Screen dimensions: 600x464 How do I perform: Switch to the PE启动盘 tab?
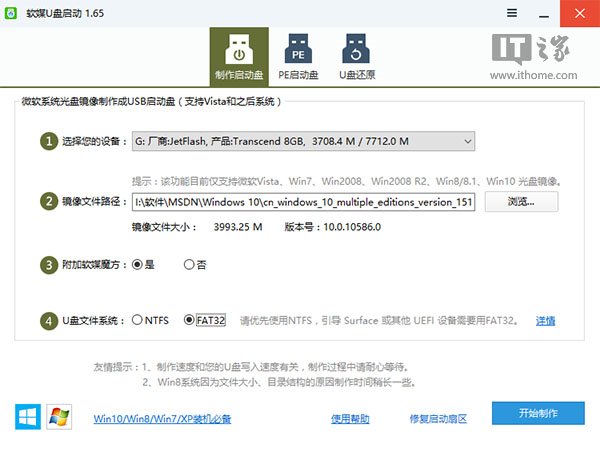(x=298, y=57)
